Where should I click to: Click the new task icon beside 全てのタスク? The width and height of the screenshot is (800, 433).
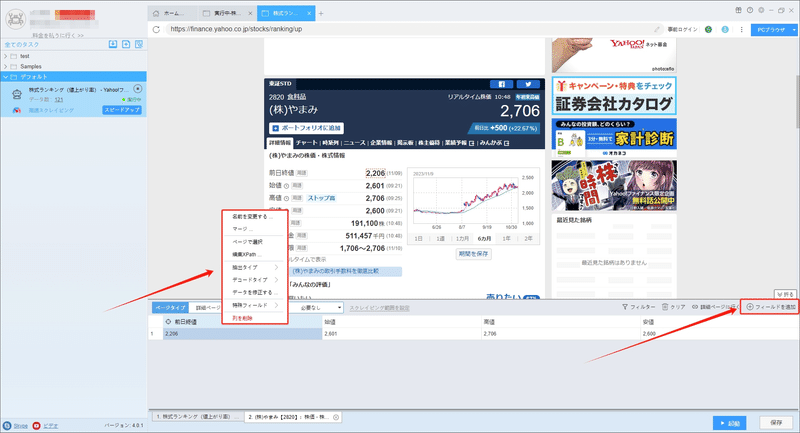point(126,44)
